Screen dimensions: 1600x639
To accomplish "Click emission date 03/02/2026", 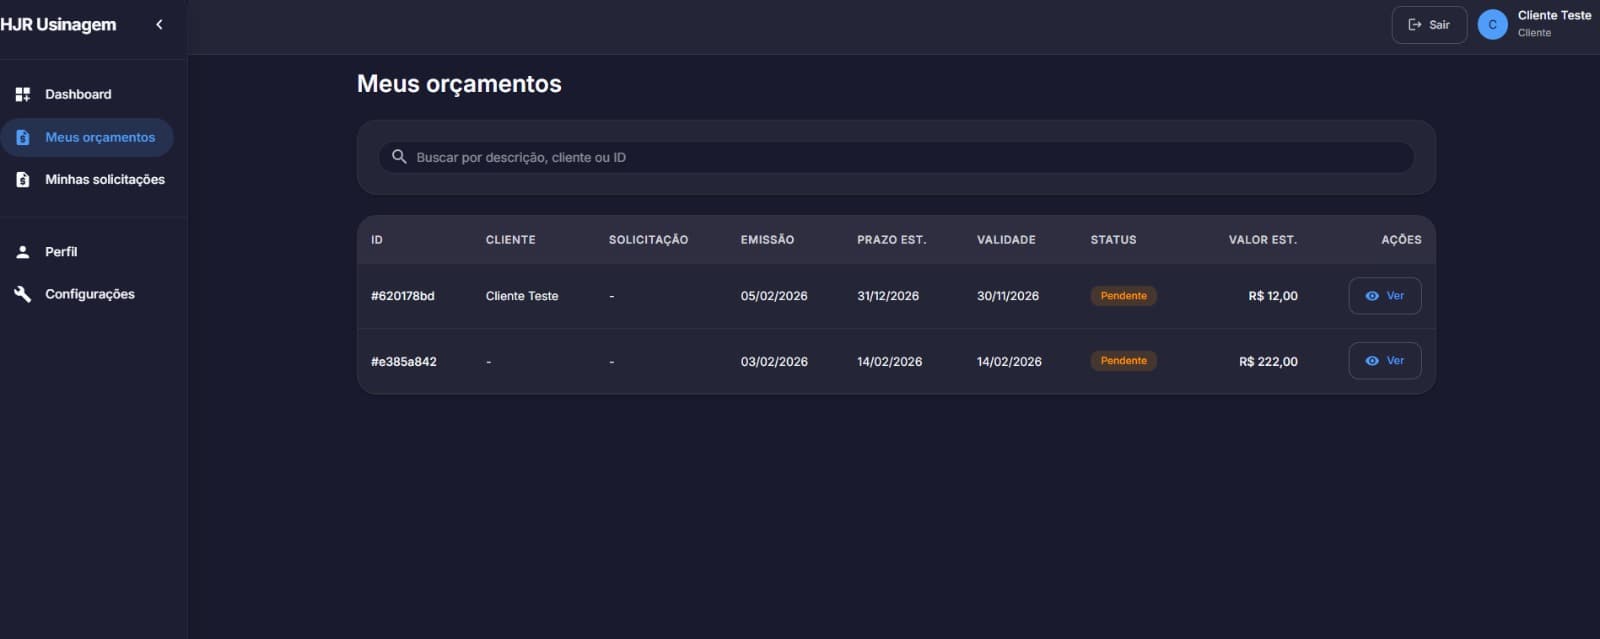I will click(774, 362).
